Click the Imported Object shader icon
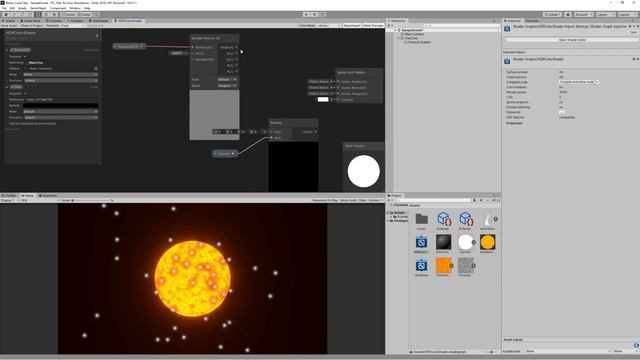The height and width of the screenshot is (360, 640). (507, 61)
